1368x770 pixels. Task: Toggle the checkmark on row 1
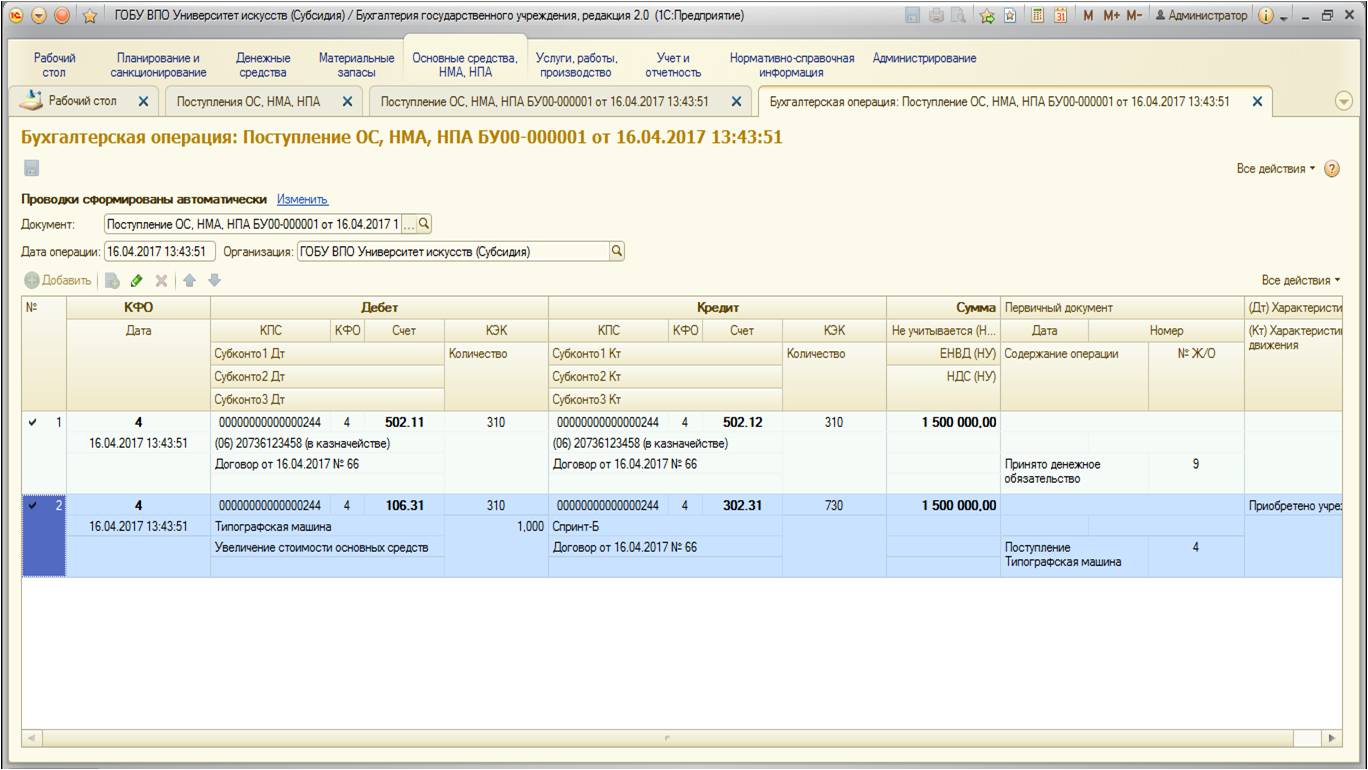pyautogui.click(x=33, y=423)
